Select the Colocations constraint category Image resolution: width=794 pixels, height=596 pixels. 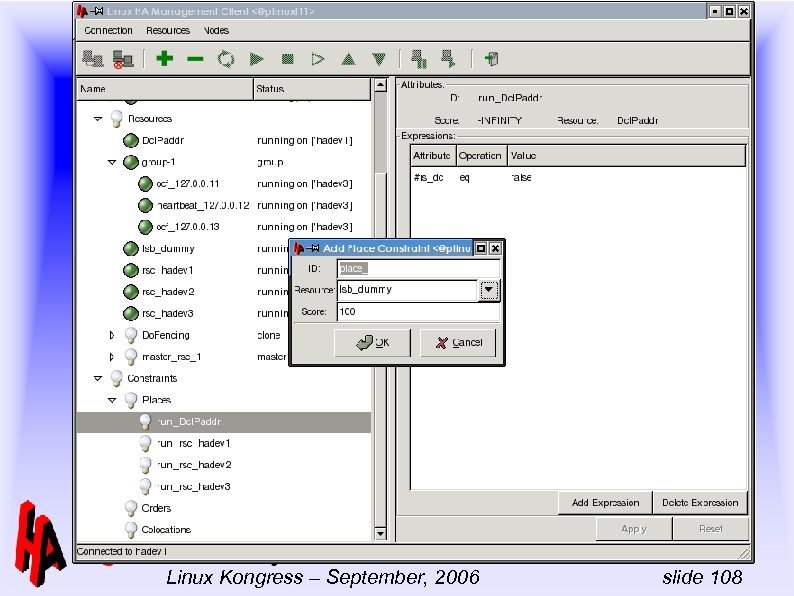tap(224, 530)
